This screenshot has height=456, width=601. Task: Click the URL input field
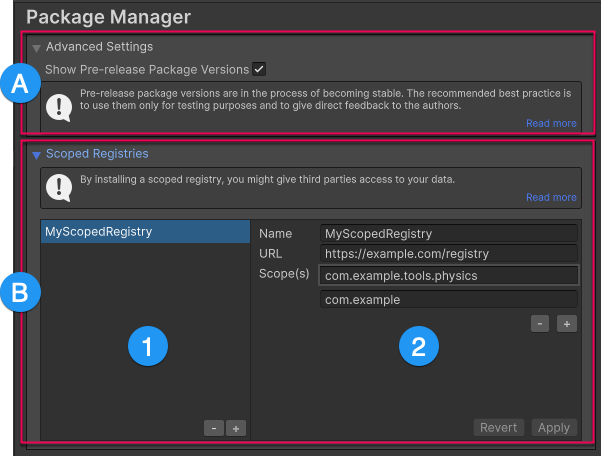pyautogui.click(x=448, y=254)
